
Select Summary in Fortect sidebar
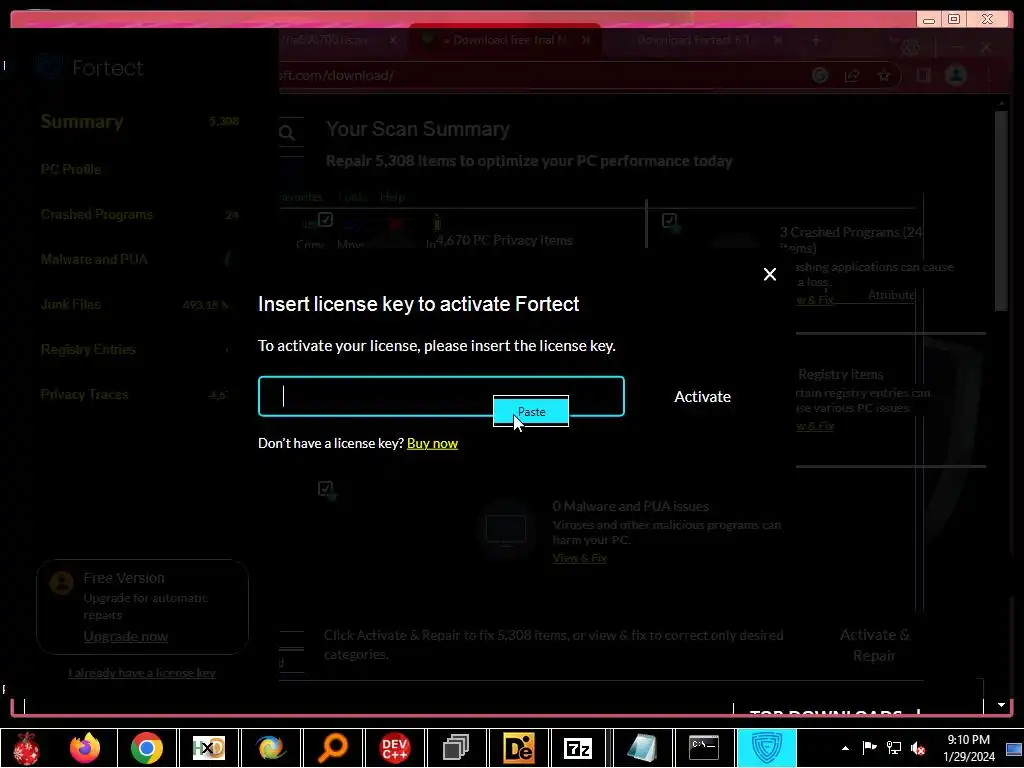pyautogui.click(x=82, y=121)
